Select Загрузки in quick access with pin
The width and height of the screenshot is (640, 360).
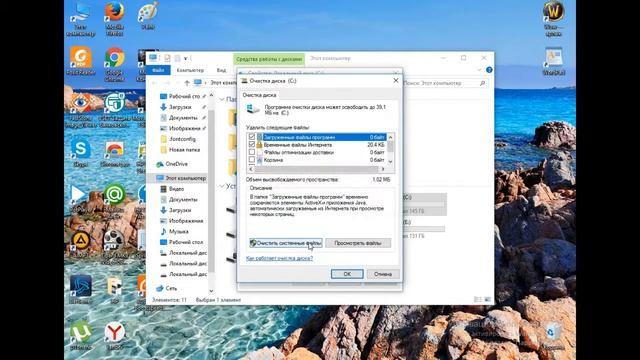pos(180,107)
